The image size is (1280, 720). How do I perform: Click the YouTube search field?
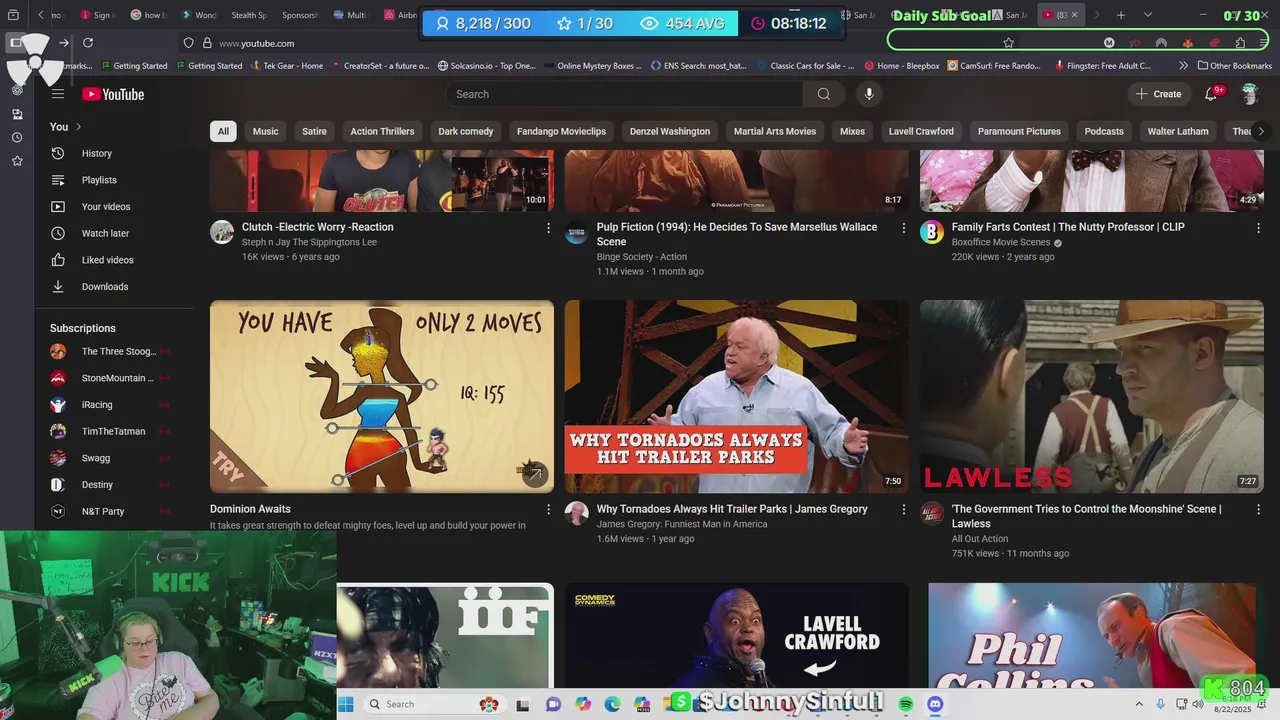tap(625, 94)
